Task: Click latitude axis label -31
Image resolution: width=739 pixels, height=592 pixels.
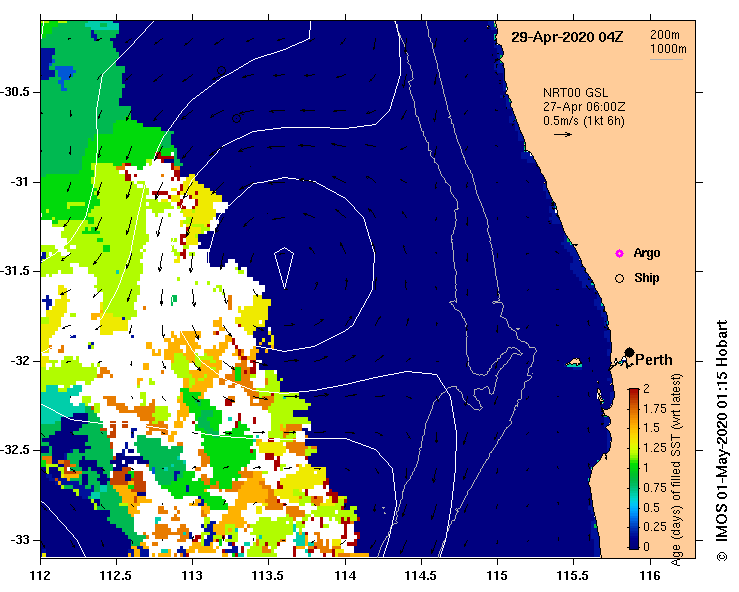Action: click(19, 181)
